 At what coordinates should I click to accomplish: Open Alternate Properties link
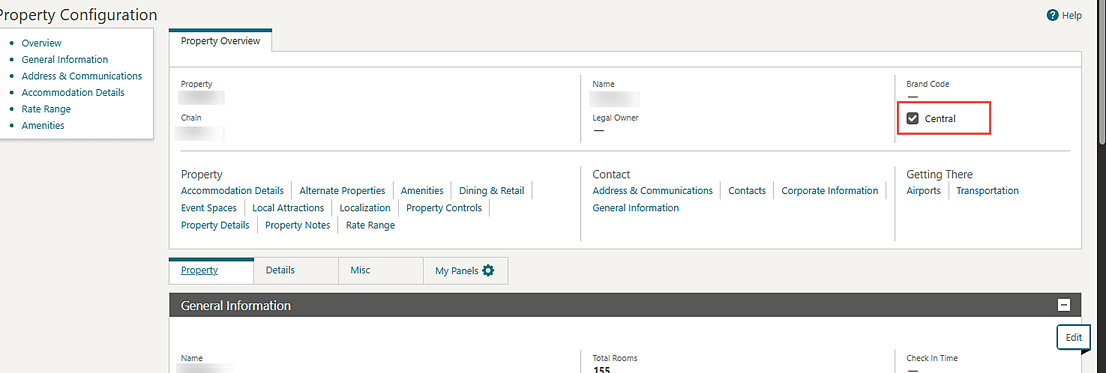[342, 190]
